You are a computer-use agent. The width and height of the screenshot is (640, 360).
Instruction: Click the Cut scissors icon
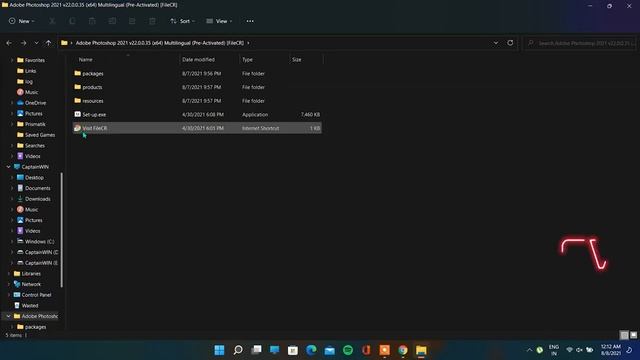coord(52,21)
